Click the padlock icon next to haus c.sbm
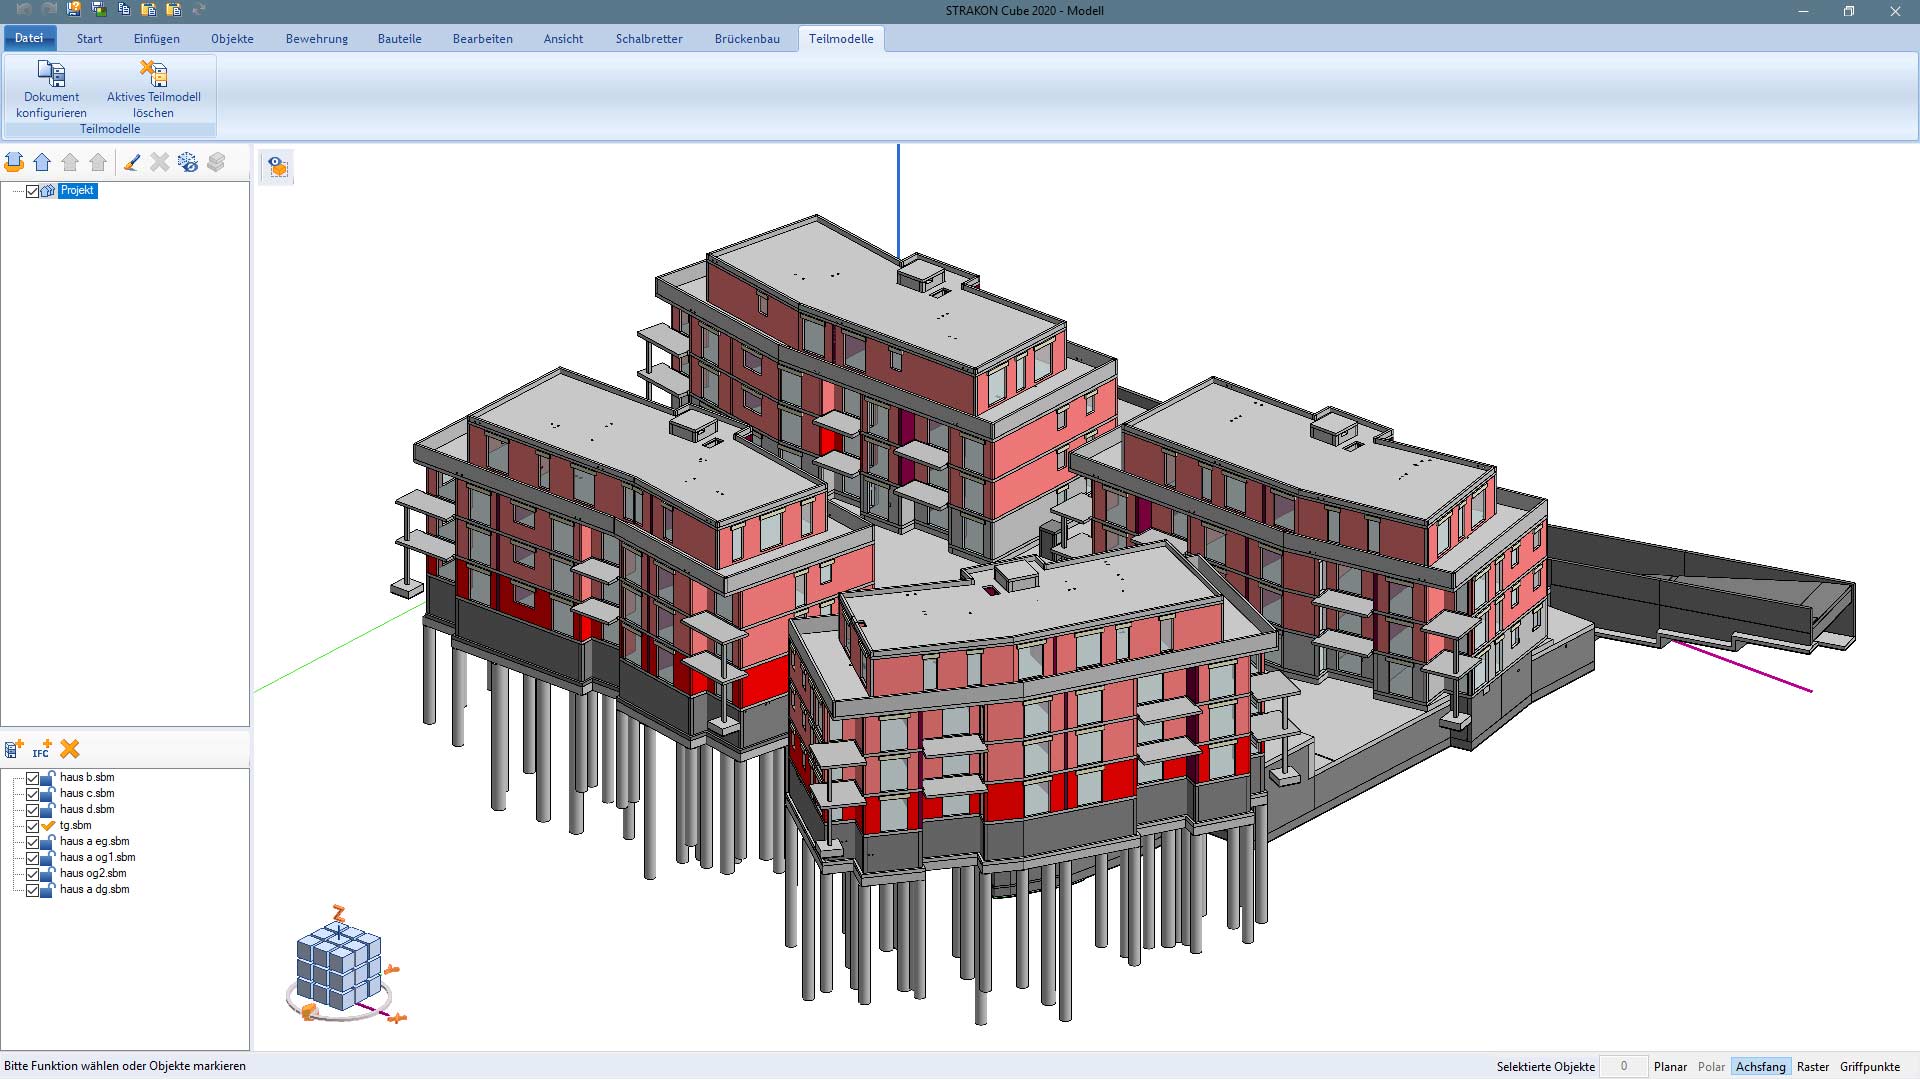This screenshot has height=1080, width=1920. (x=48, y=794)
